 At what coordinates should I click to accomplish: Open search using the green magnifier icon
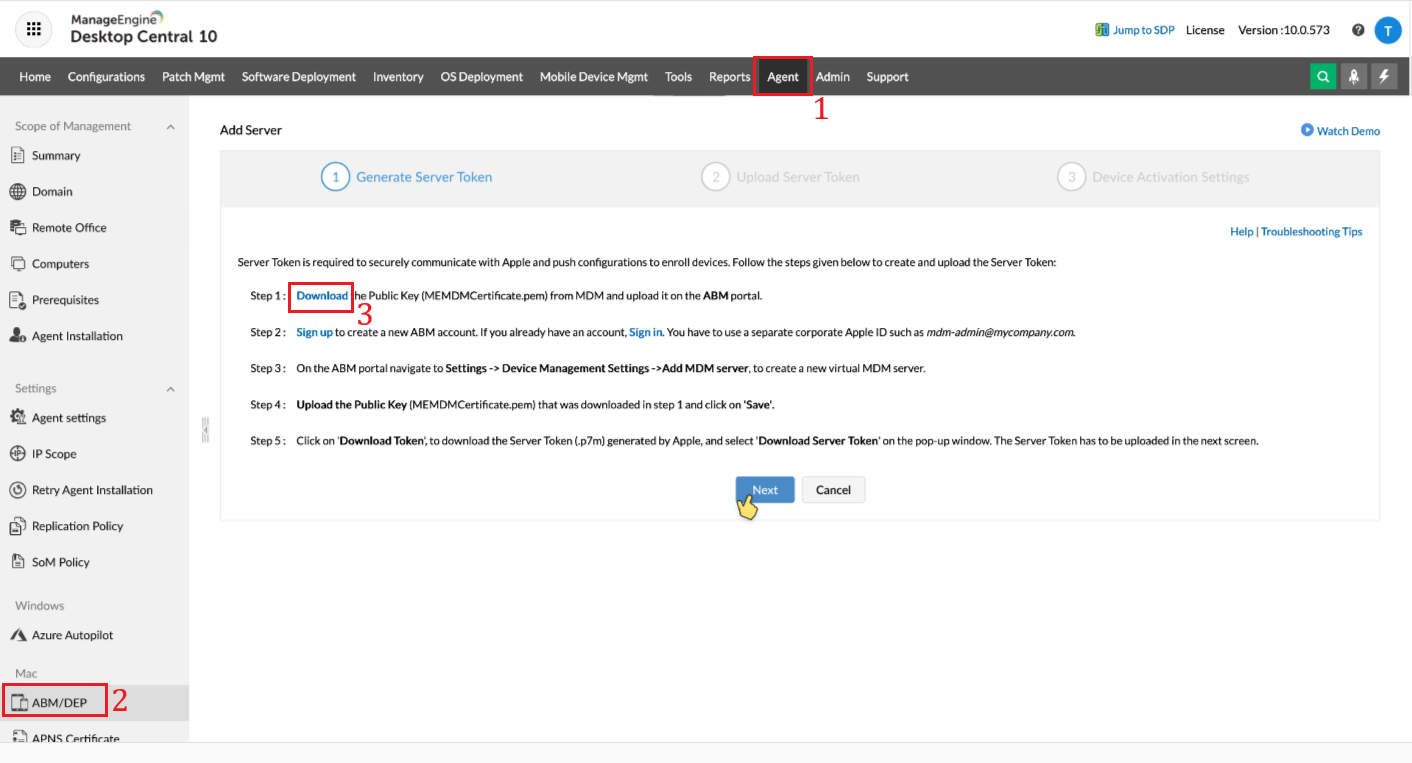click(x=1322, y=76)
